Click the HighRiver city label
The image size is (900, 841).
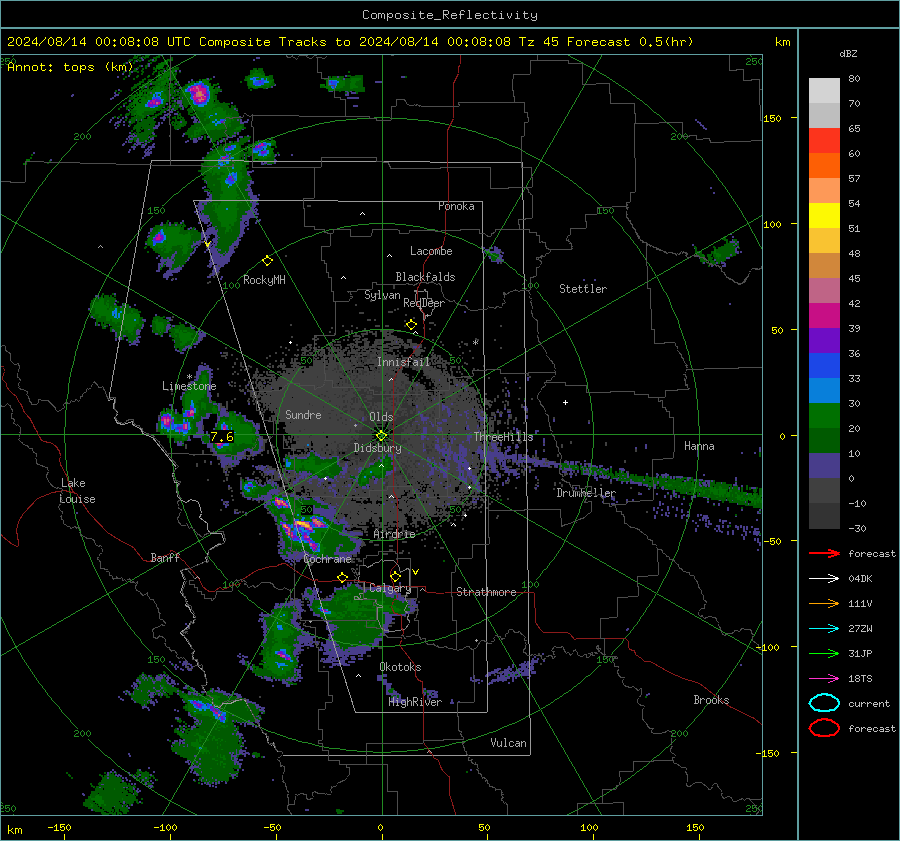pos(415,702)
